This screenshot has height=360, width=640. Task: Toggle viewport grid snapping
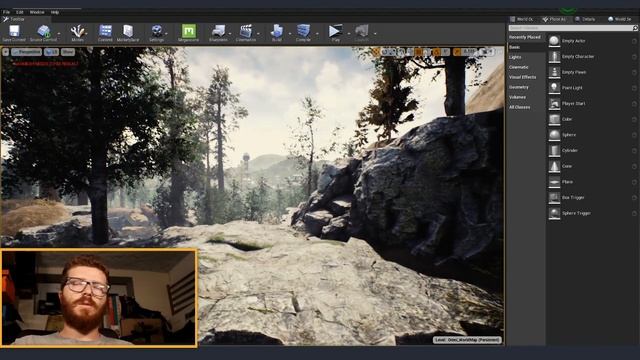pyautogui.click(x=418, y=52)
